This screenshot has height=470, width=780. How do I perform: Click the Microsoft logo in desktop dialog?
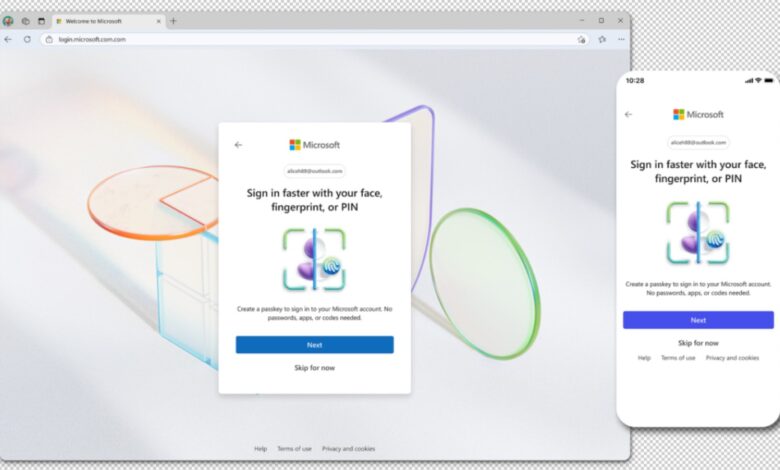314,145
